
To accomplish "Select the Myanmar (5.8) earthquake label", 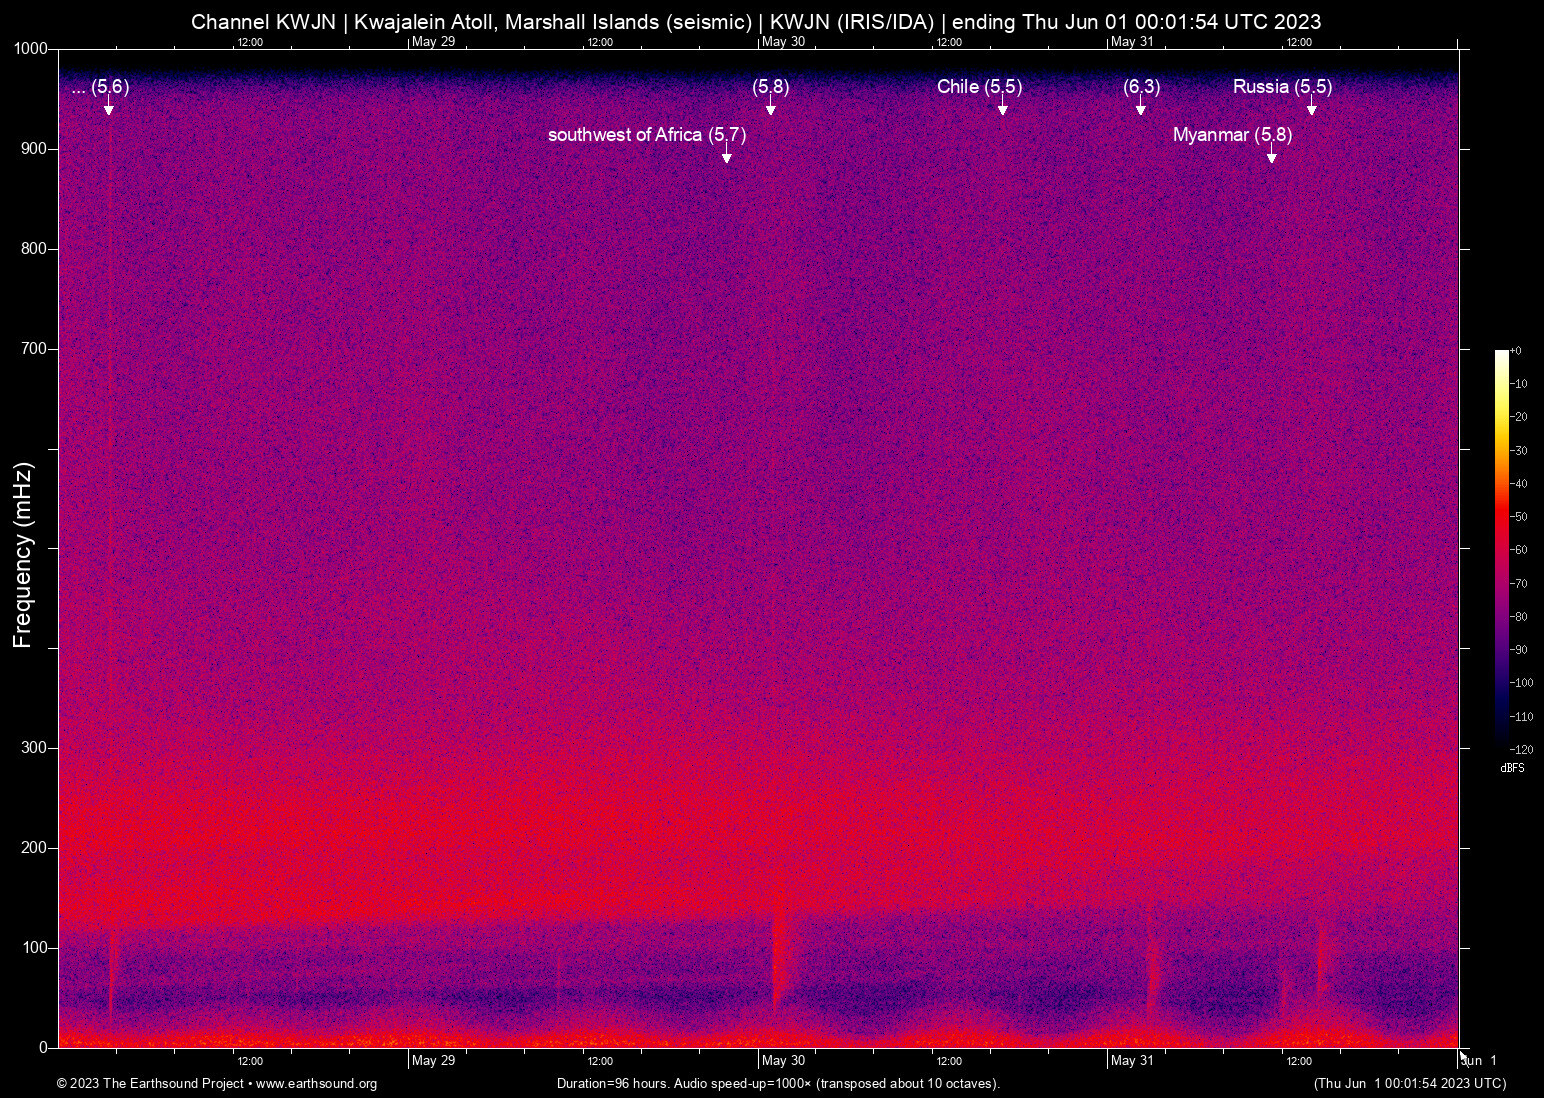I will point(1232,134).
